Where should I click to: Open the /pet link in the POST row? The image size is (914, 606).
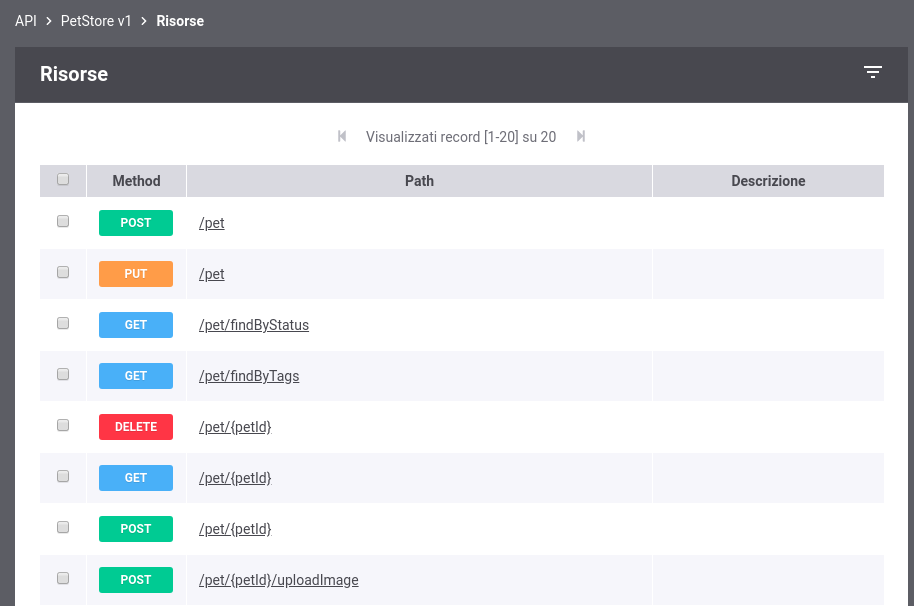tap(212, 223)
